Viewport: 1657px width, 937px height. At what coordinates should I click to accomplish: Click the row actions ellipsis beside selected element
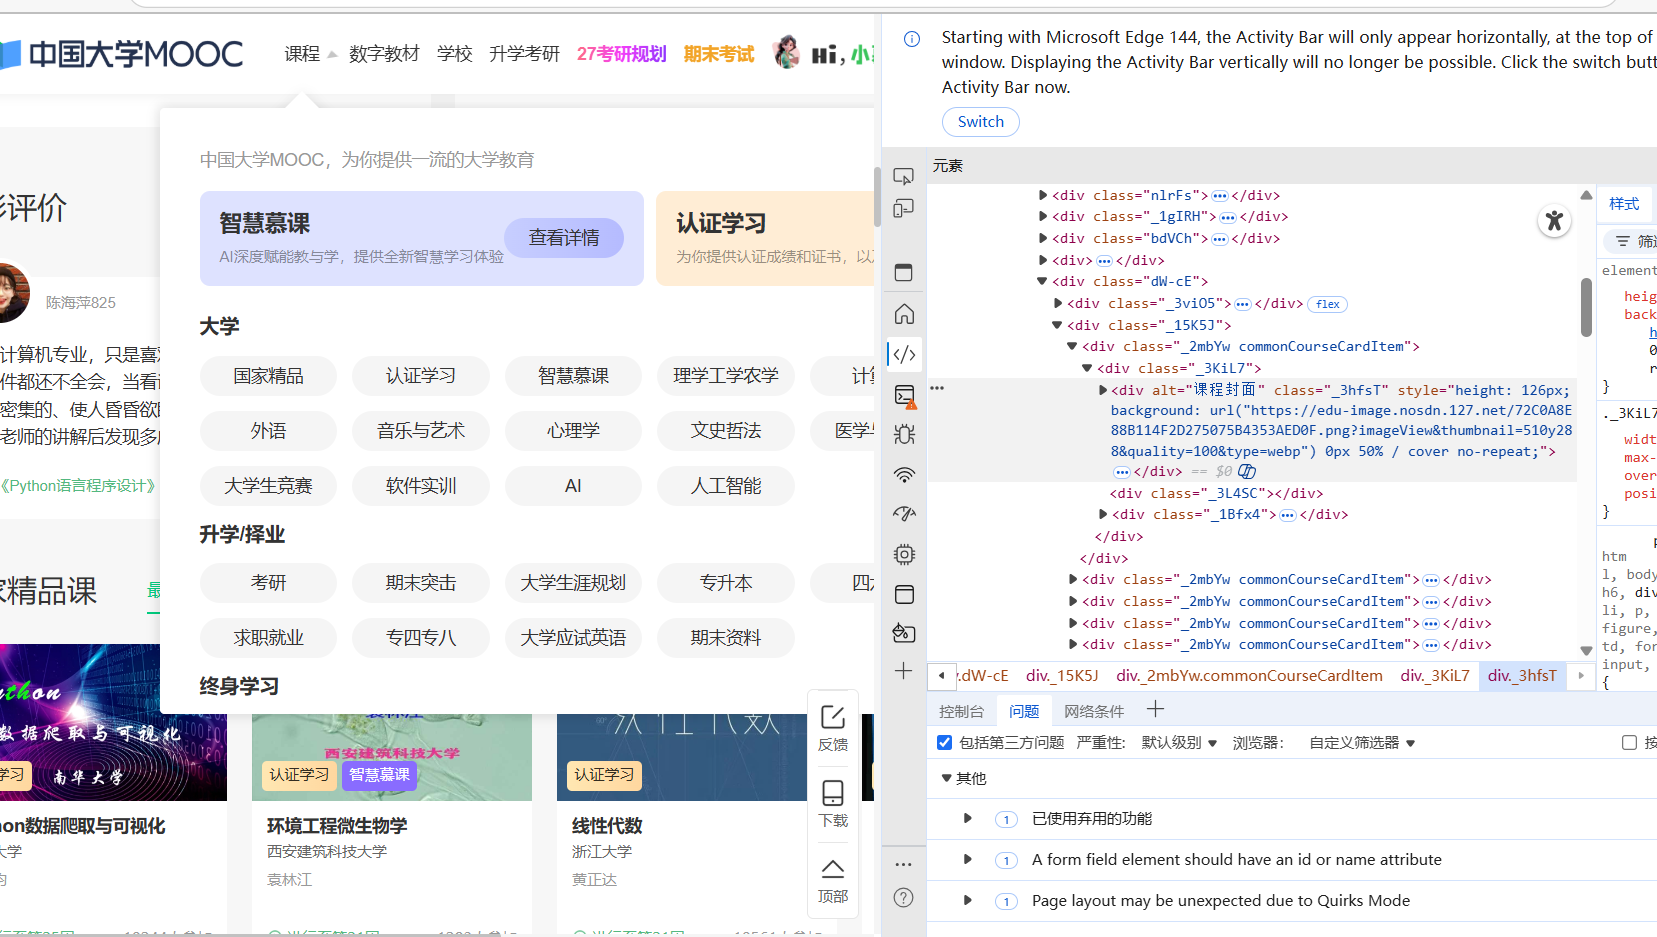[x=937, y=387]
